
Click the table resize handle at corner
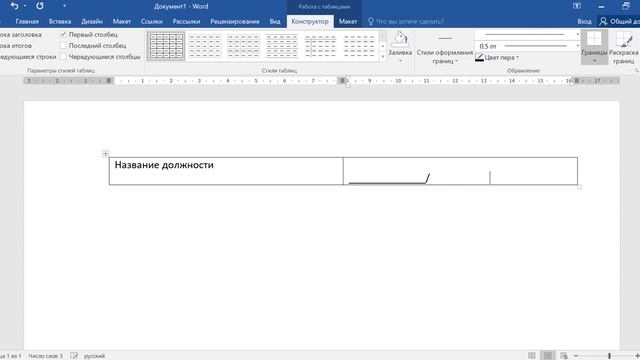(x=580, y=187)
